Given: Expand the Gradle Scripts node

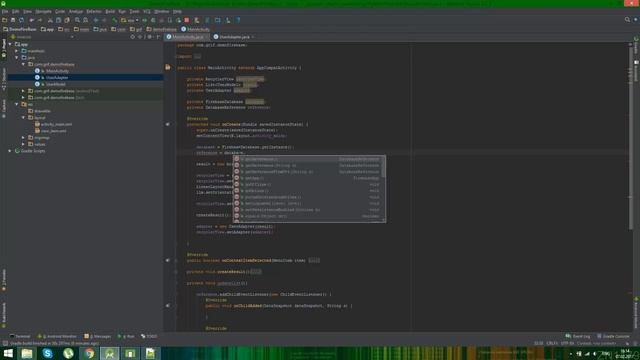Looking at the screenshot, I should (10, 151).
